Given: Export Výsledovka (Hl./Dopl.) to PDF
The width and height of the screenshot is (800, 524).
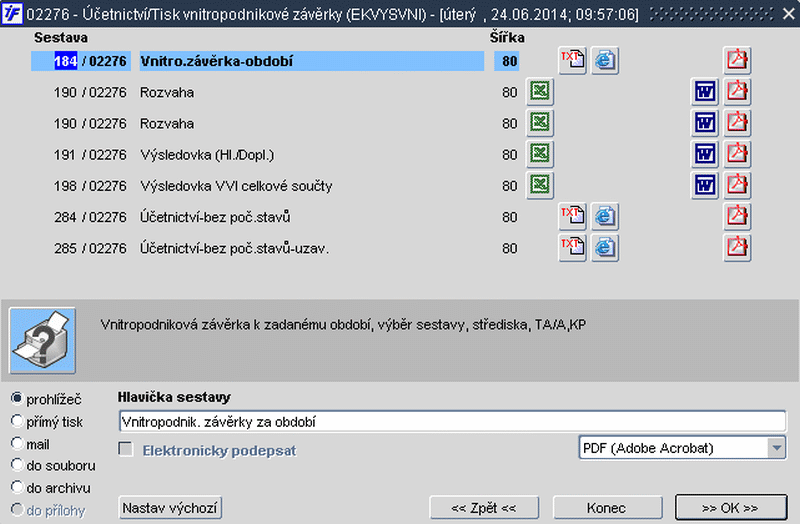Looking at the screenshot, I should [x=737, y=154].
